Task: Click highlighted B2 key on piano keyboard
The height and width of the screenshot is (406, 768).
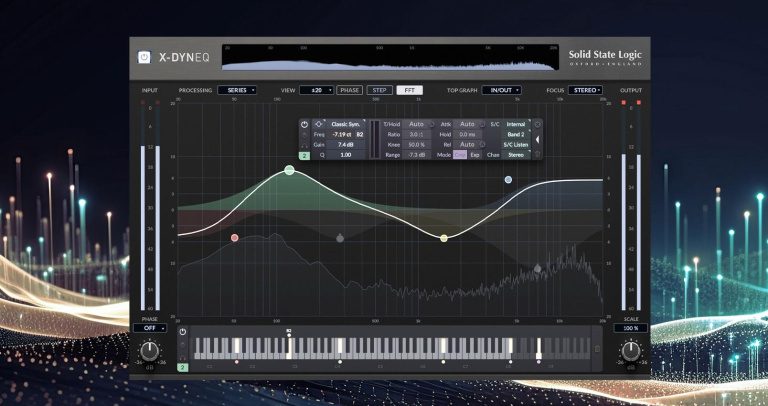Action: tap(289, 348)
